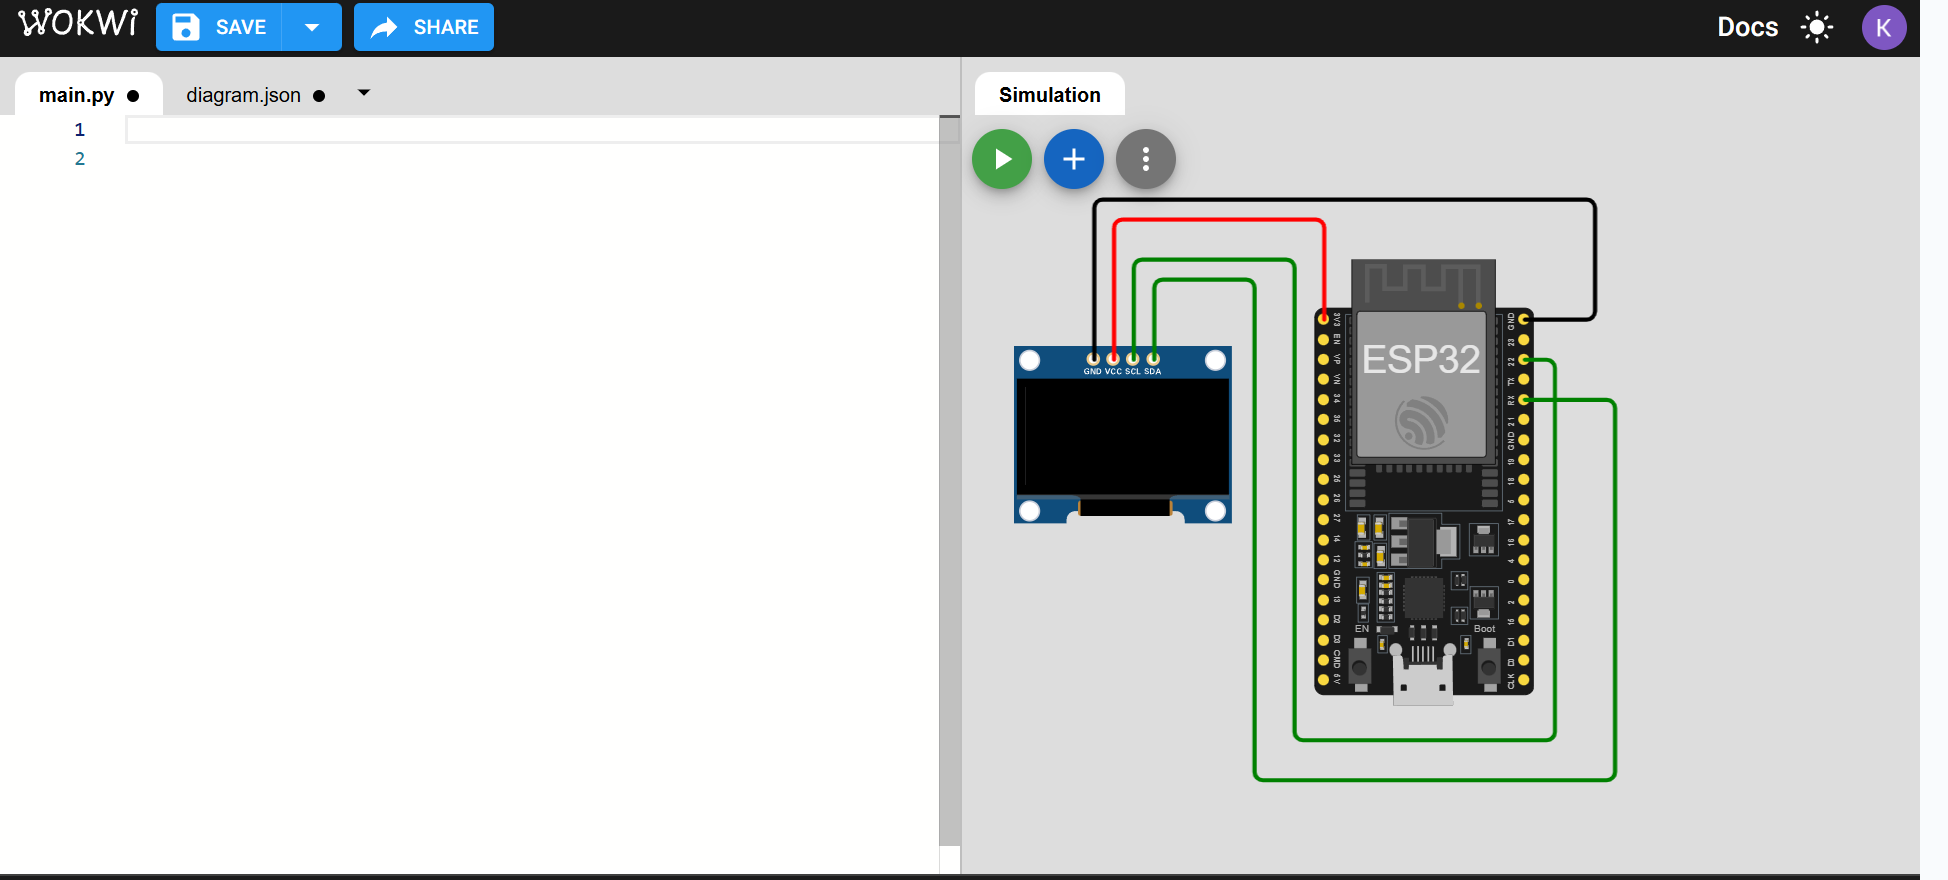Select the OLED display screen
The width and height of the screenshot is (1948, 880).
pos(1123,436)
